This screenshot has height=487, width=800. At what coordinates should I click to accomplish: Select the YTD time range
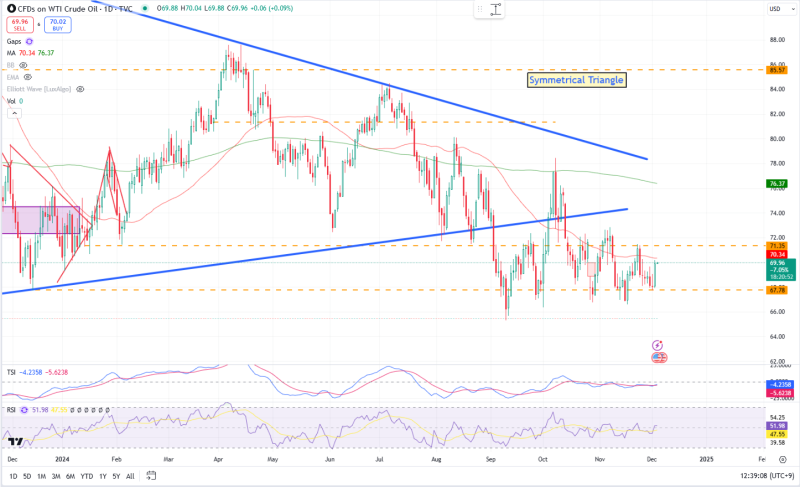pyautogui.click(x=88, y=477)
